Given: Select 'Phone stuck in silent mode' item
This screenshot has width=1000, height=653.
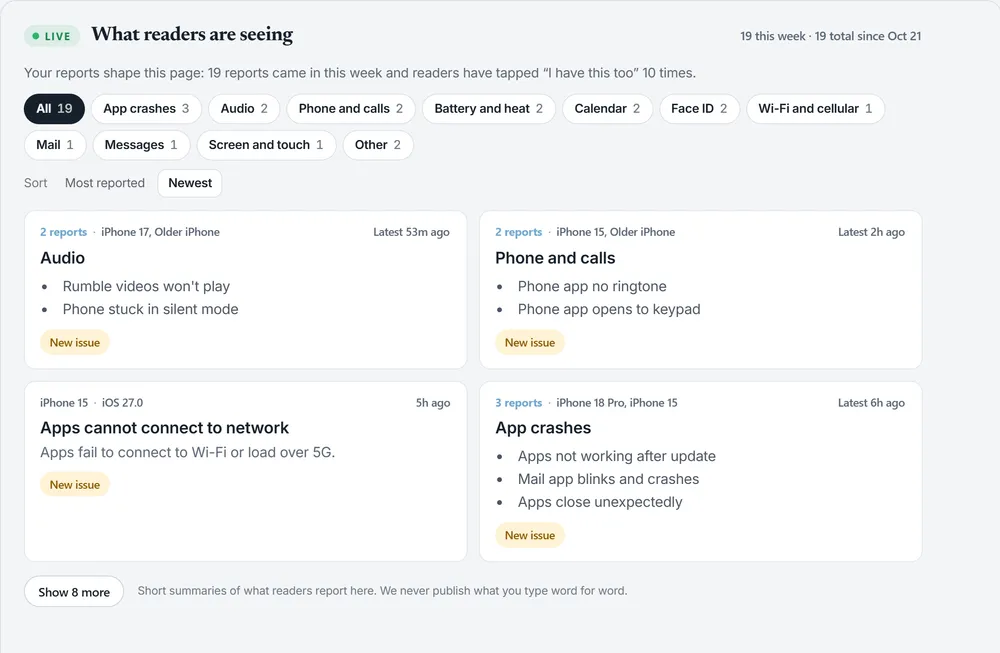Looking at the screenshot, I should [151, 309].
